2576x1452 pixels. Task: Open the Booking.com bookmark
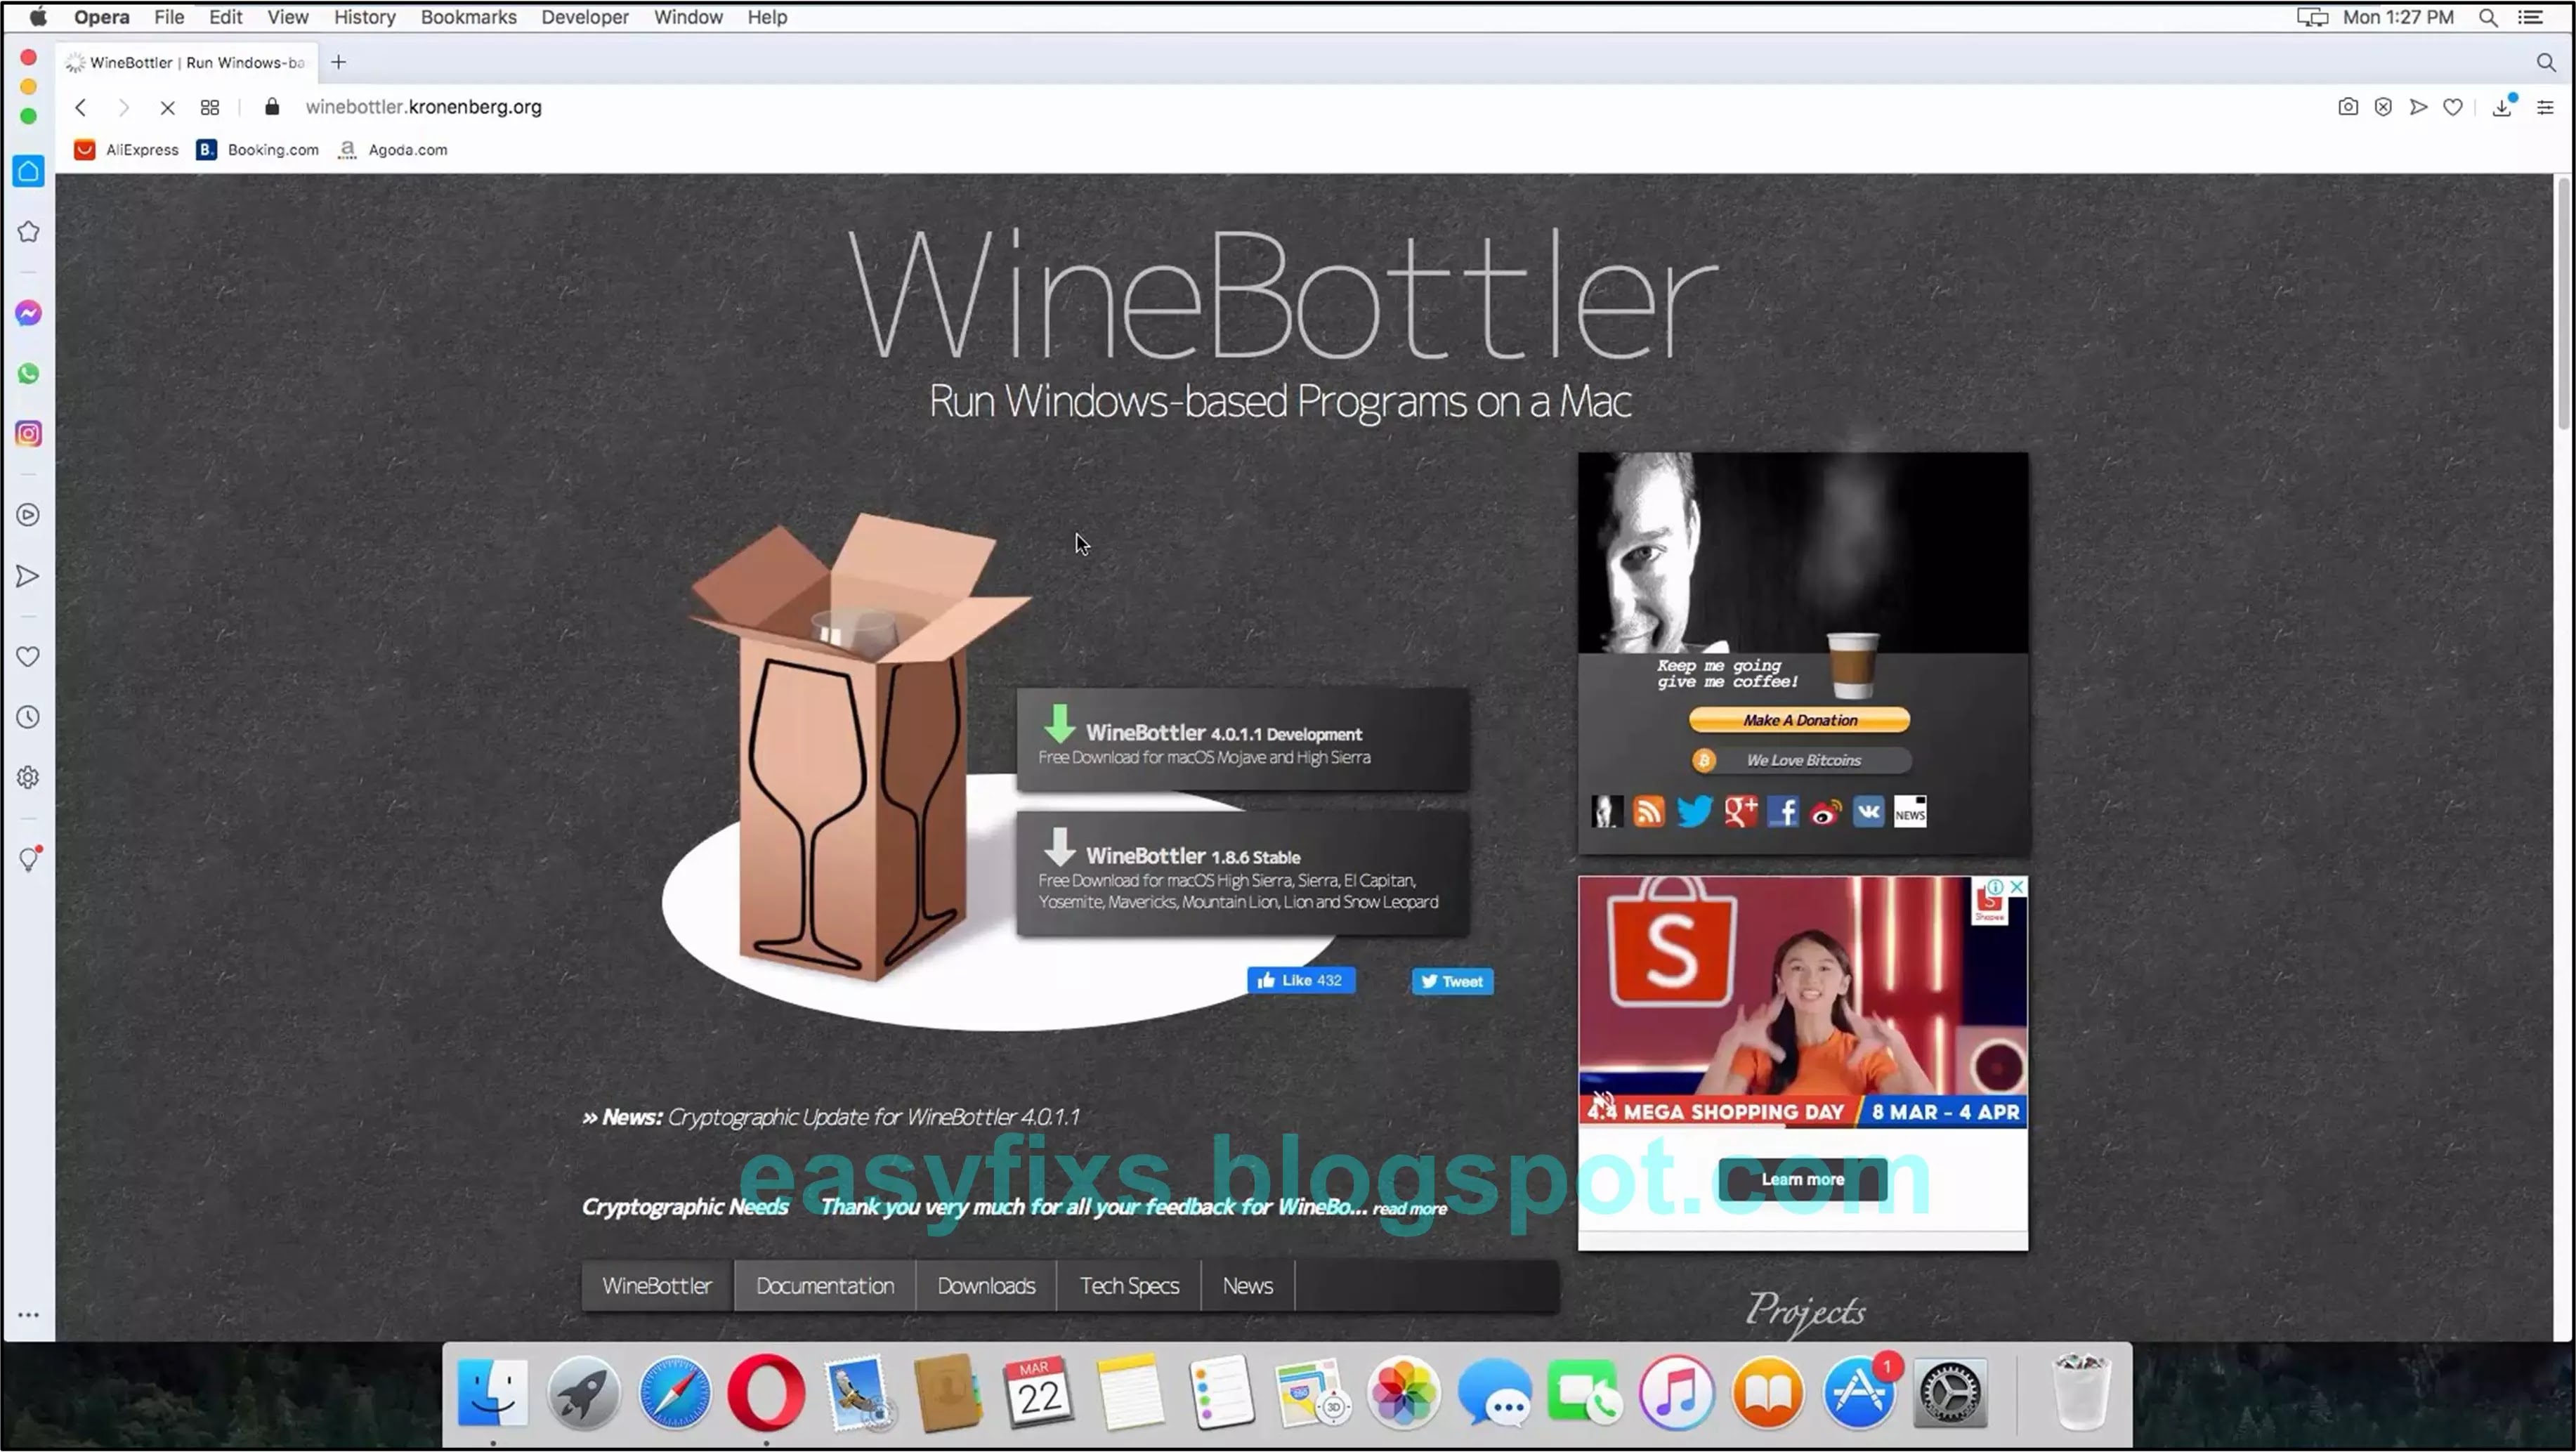(x=258, y=150)
